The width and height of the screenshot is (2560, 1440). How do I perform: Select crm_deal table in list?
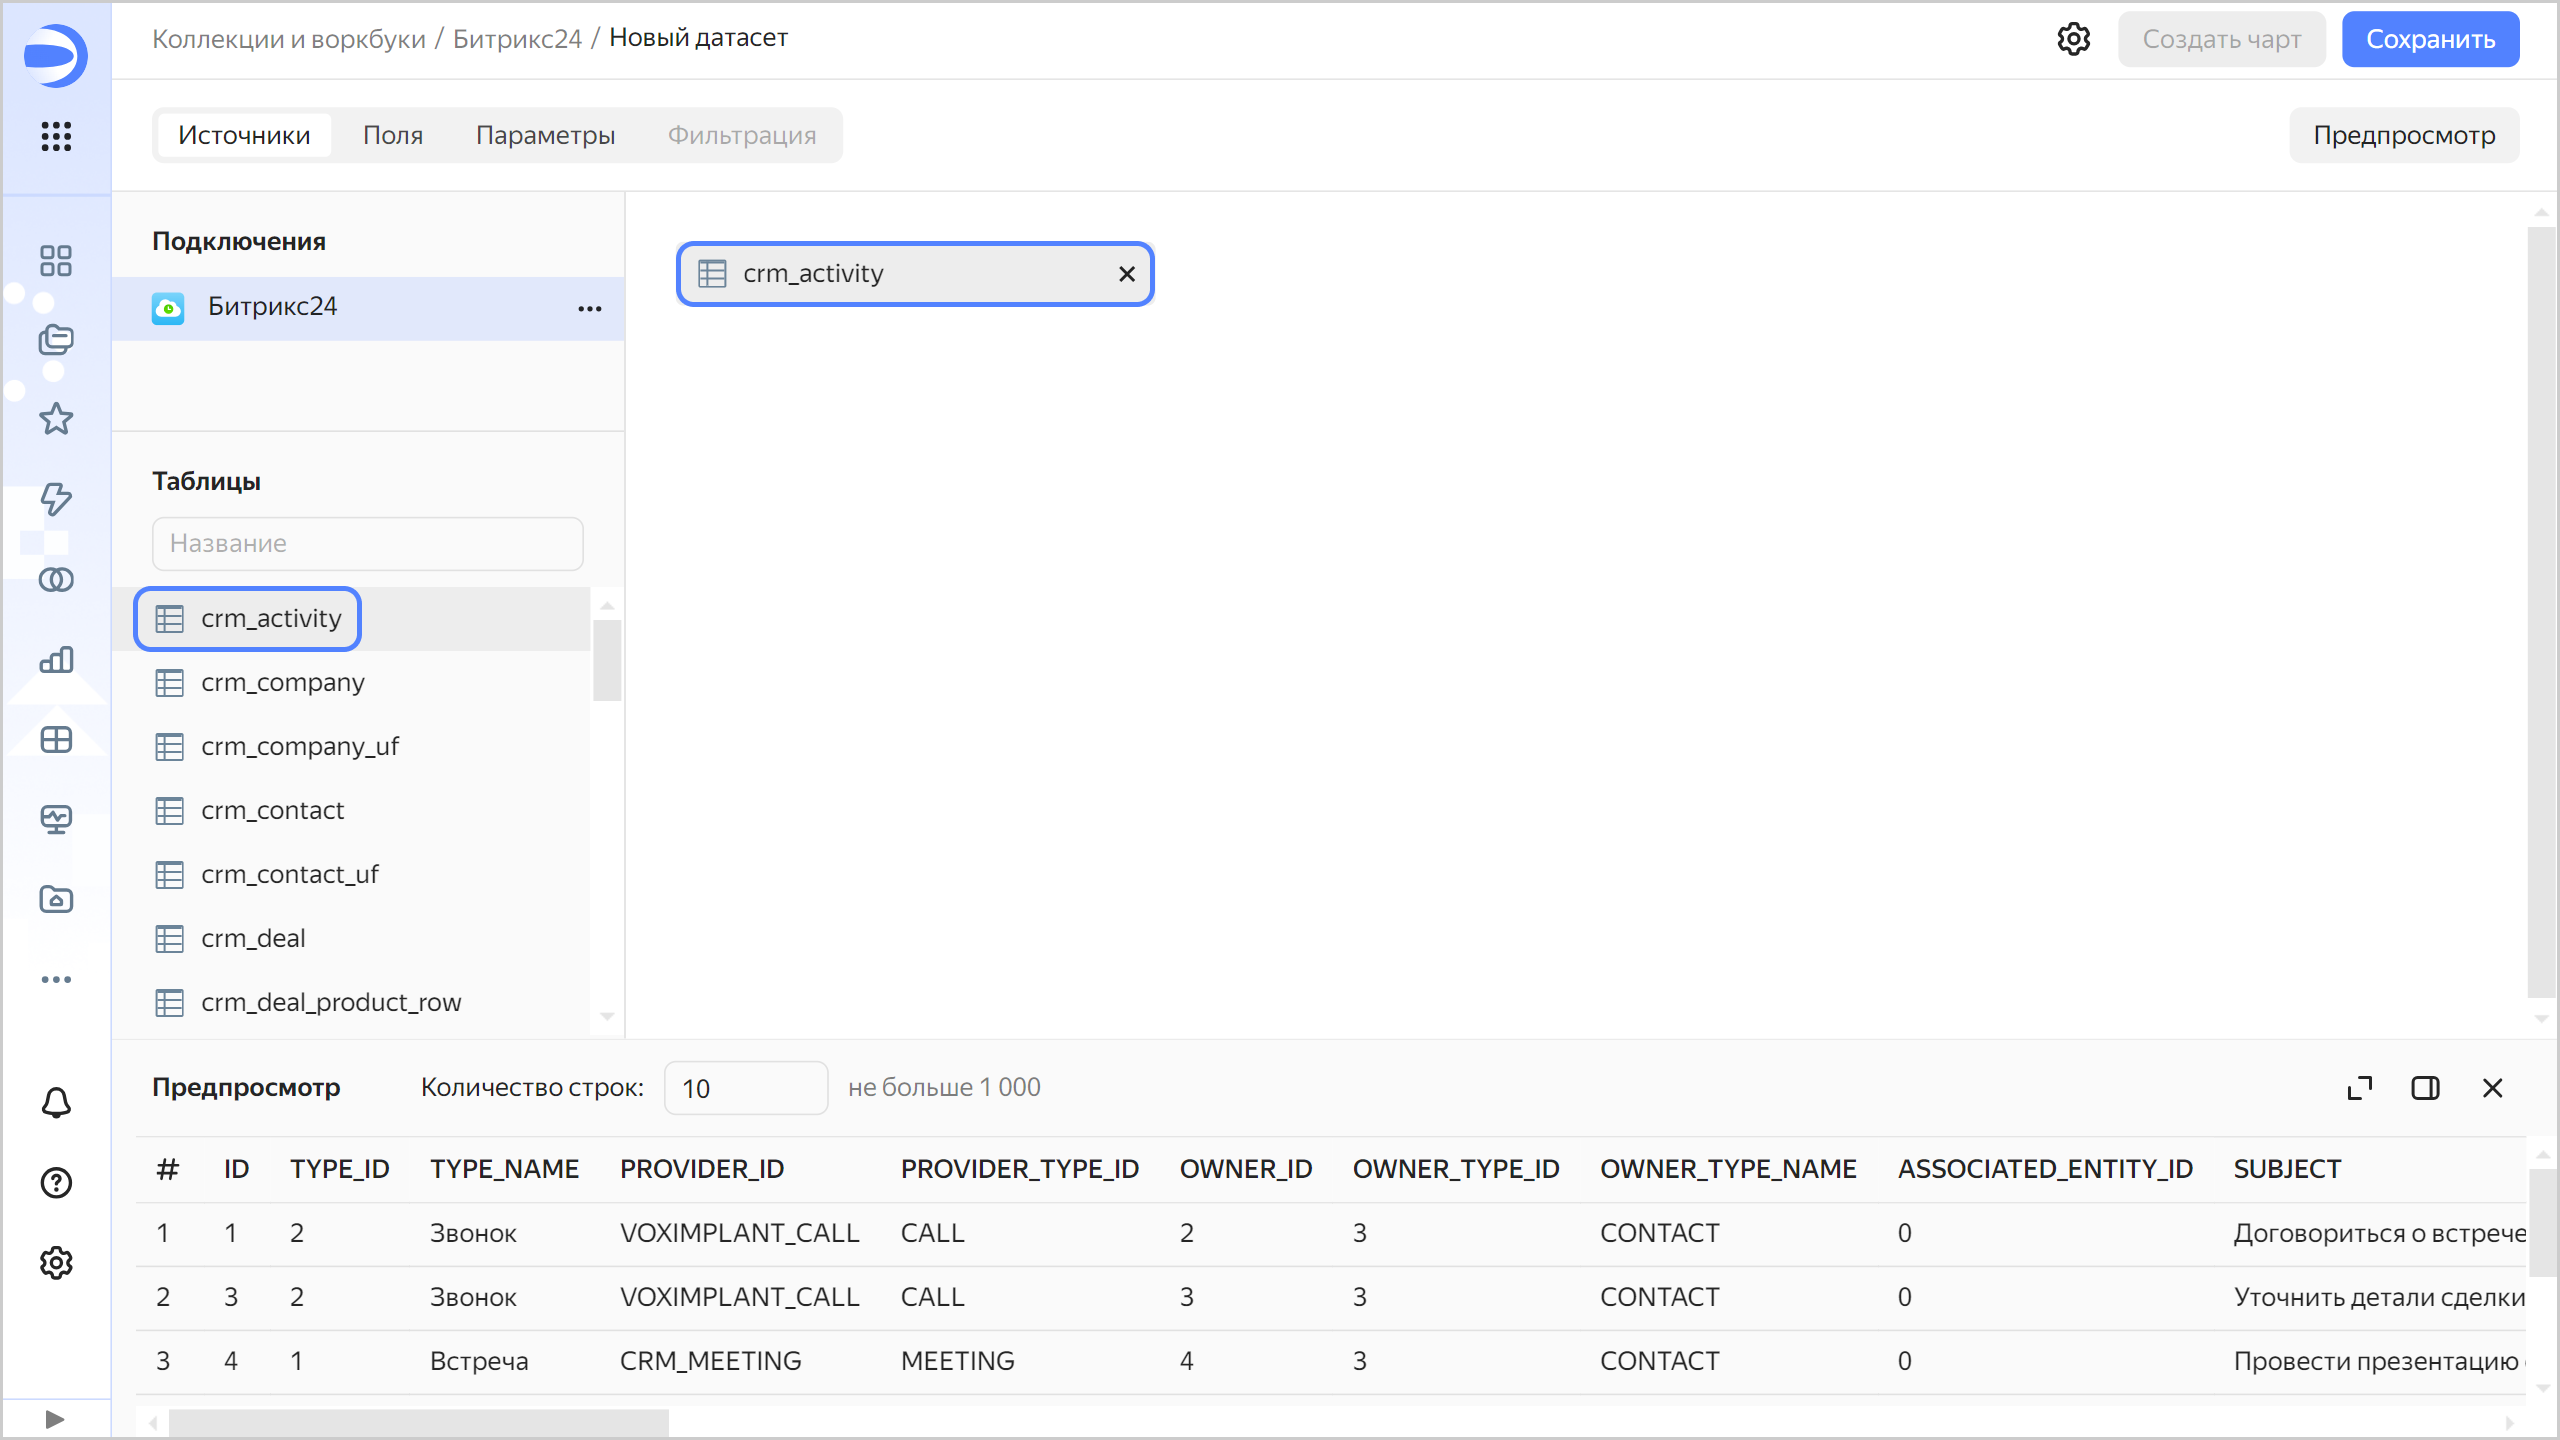click(x=253, y=938)
